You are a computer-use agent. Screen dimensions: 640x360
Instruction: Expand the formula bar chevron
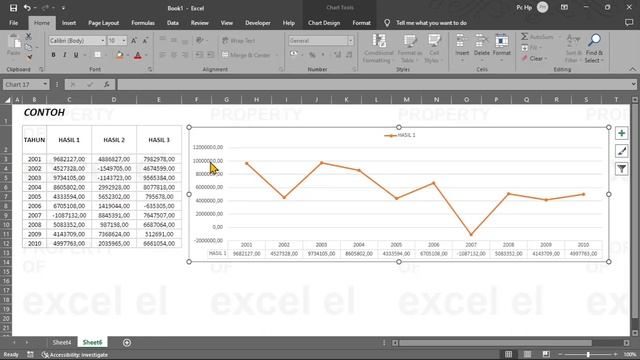[x=633, y=84]
